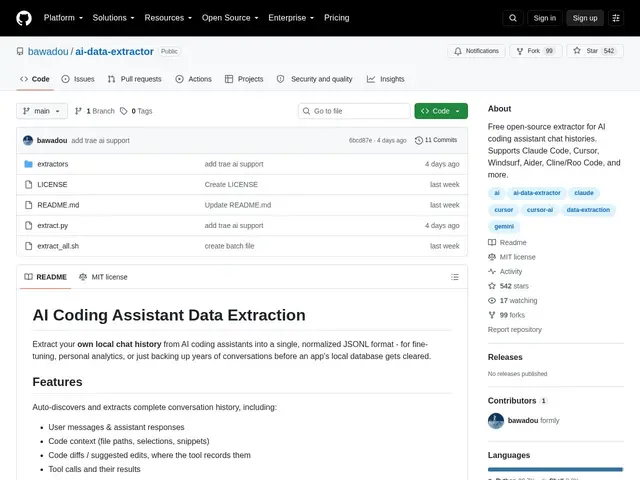Switch to the Projects tab
Image resolution: width=640 pixels, height=480 pixels.
tap(244, 79)
